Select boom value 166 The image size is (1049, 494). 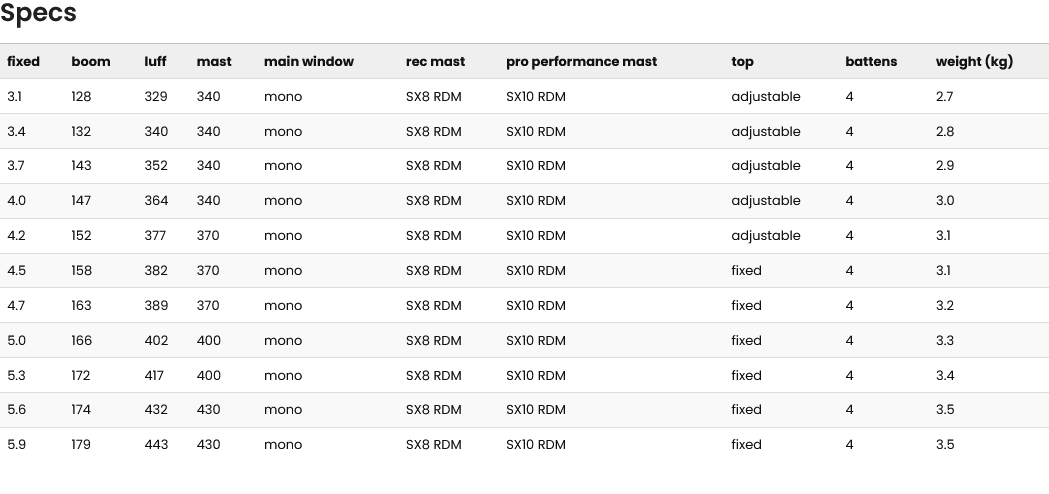82,341
